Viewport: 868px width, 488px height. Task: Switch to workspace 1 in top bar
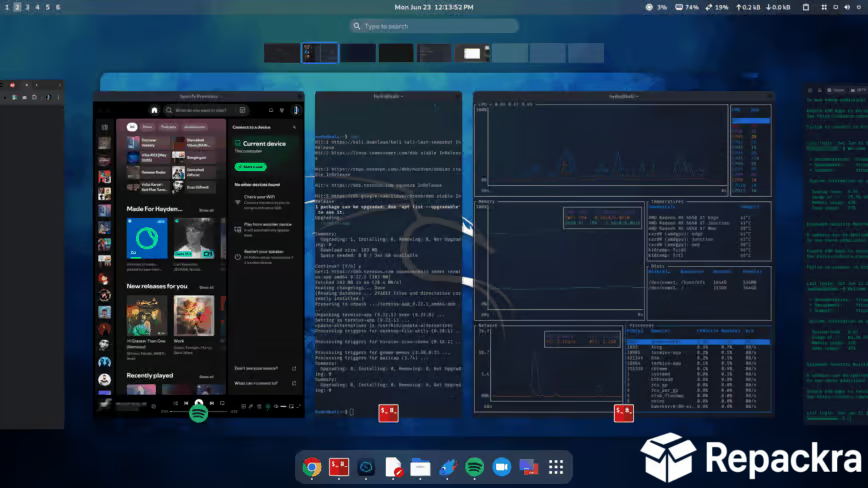pos(7,7)
